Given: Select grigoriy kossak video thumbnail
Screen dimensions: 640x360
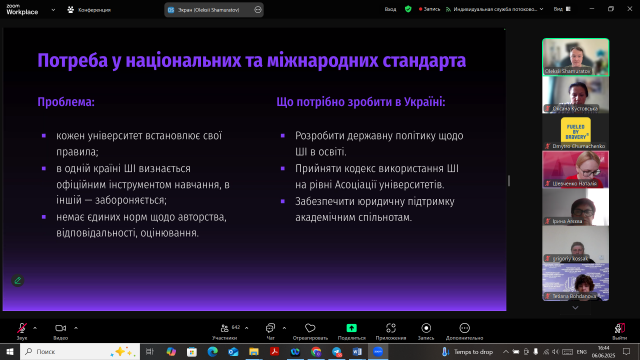Looking at the screenshot, I should click(576, 245).
